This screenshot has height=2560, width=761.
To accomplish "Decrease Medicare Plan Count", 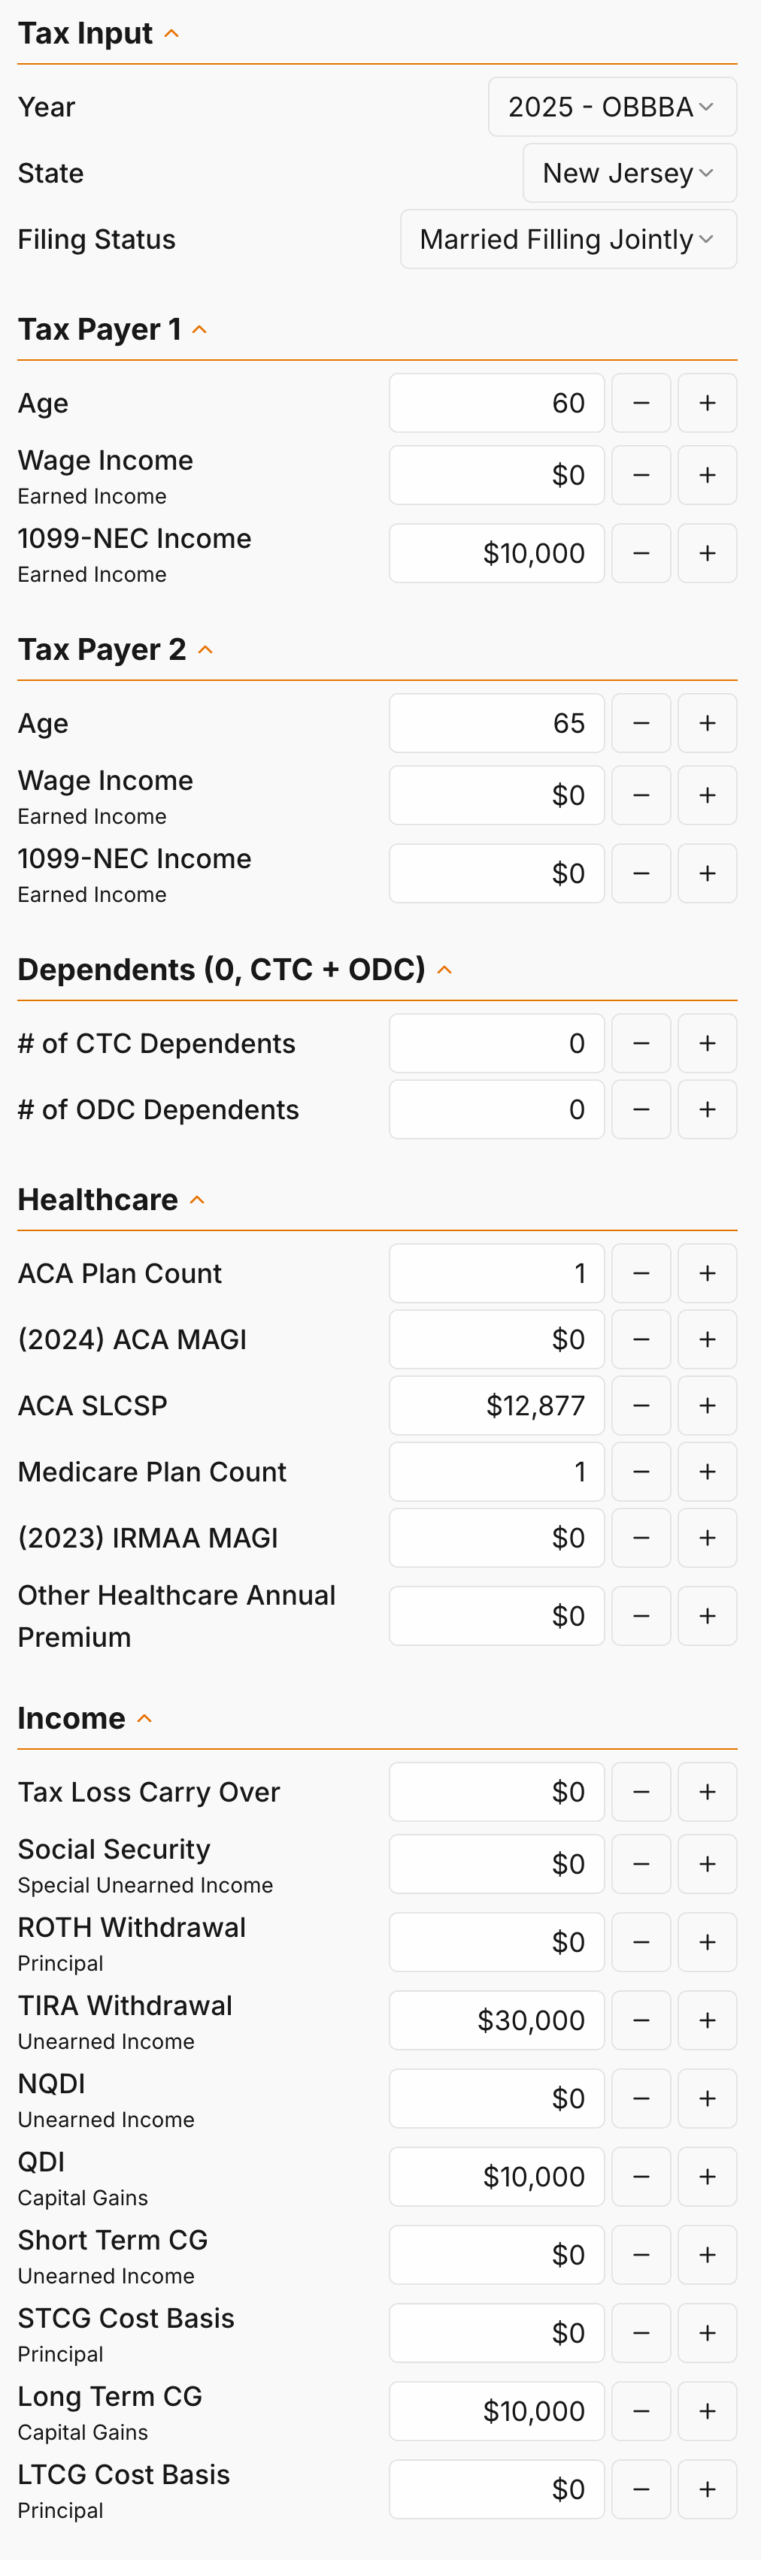I will pyautogui.click(x=641, y=1471).
